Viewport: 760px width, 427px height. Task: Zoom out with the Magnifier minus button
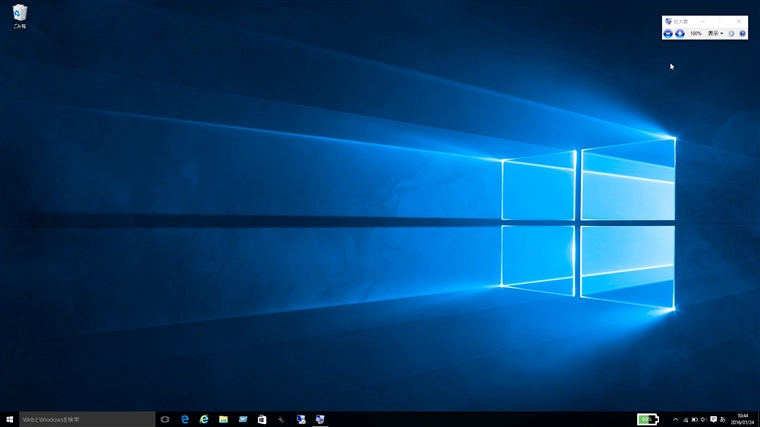[x=668, y=33]
